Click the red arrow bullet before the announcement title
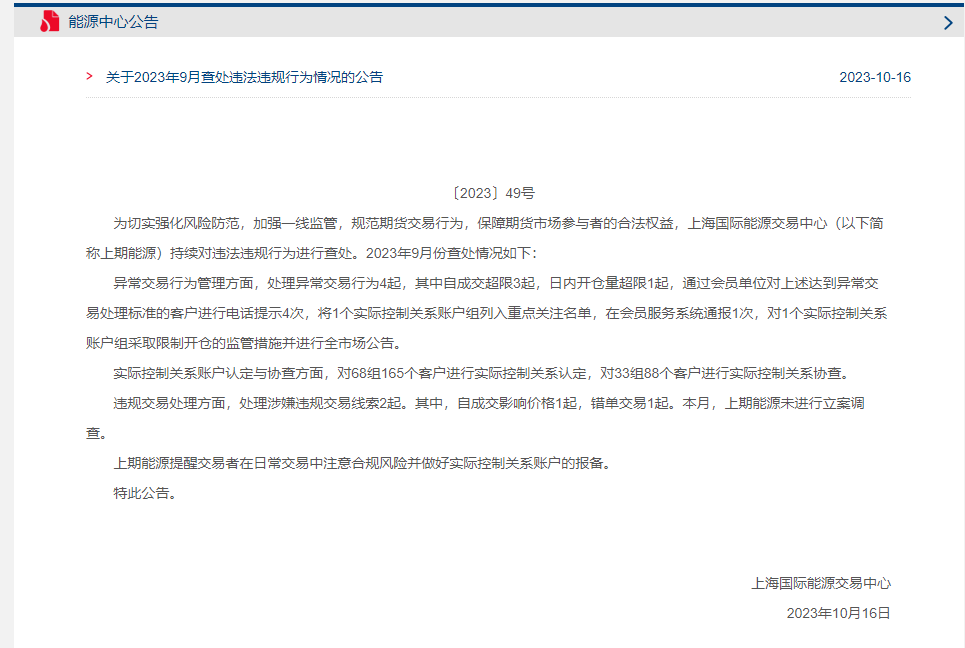This screenshot has width=965, height=648. click(89, 76)
